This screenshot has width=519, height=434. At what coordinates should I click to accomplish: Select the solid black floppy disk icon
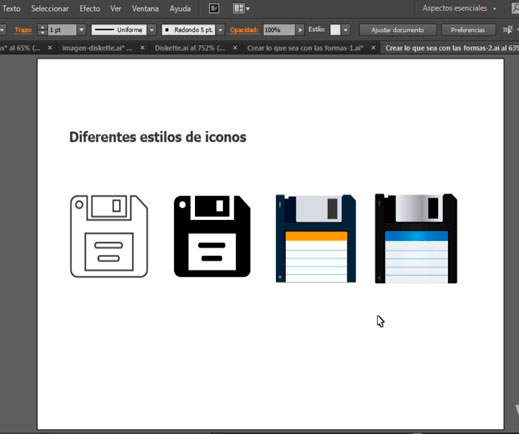coord(212,236)
